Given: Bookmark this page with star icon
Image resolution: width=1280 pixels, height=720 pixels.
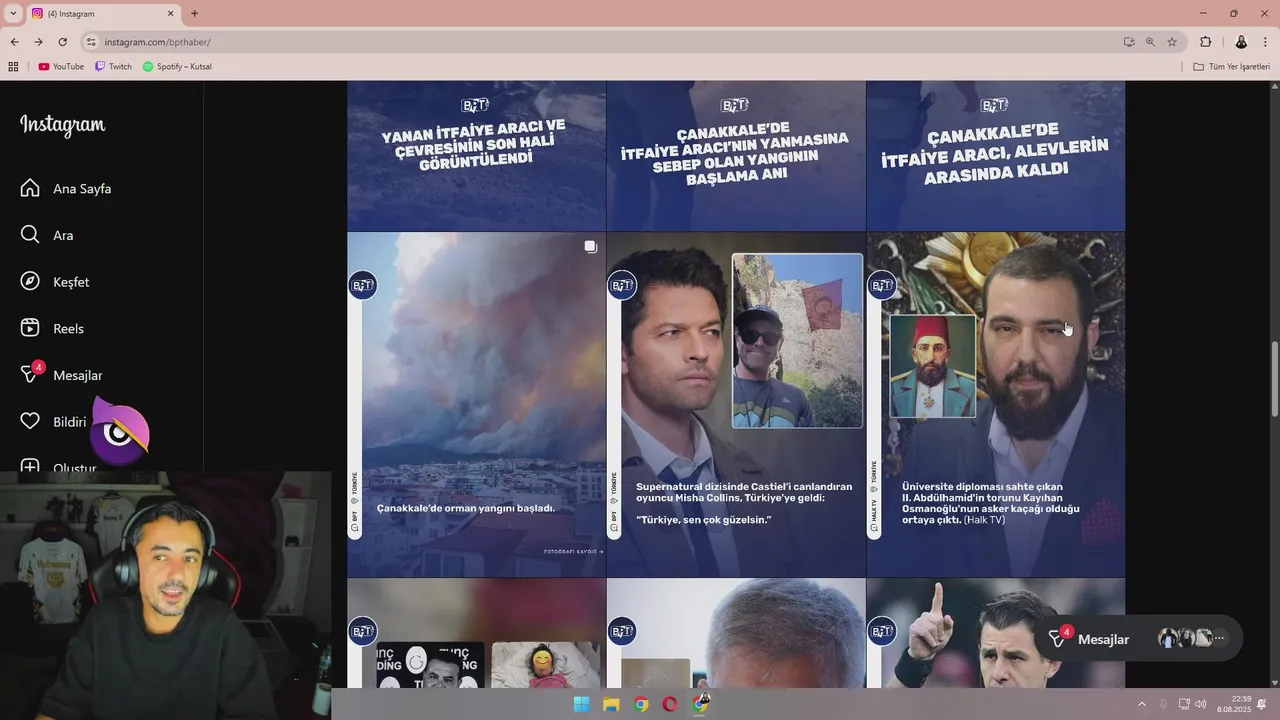Looking at the screenshot, I should click(1172, 42).
